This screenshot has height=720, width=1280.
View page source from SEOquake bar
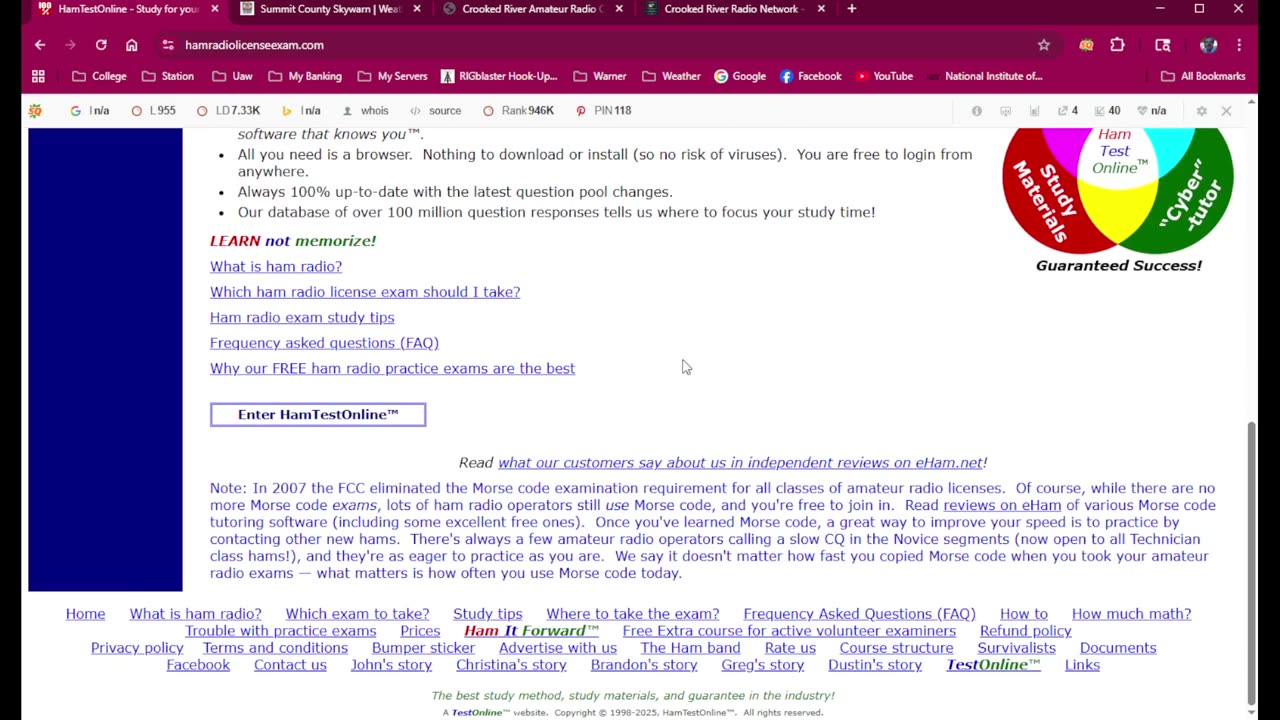coord(436,111)
